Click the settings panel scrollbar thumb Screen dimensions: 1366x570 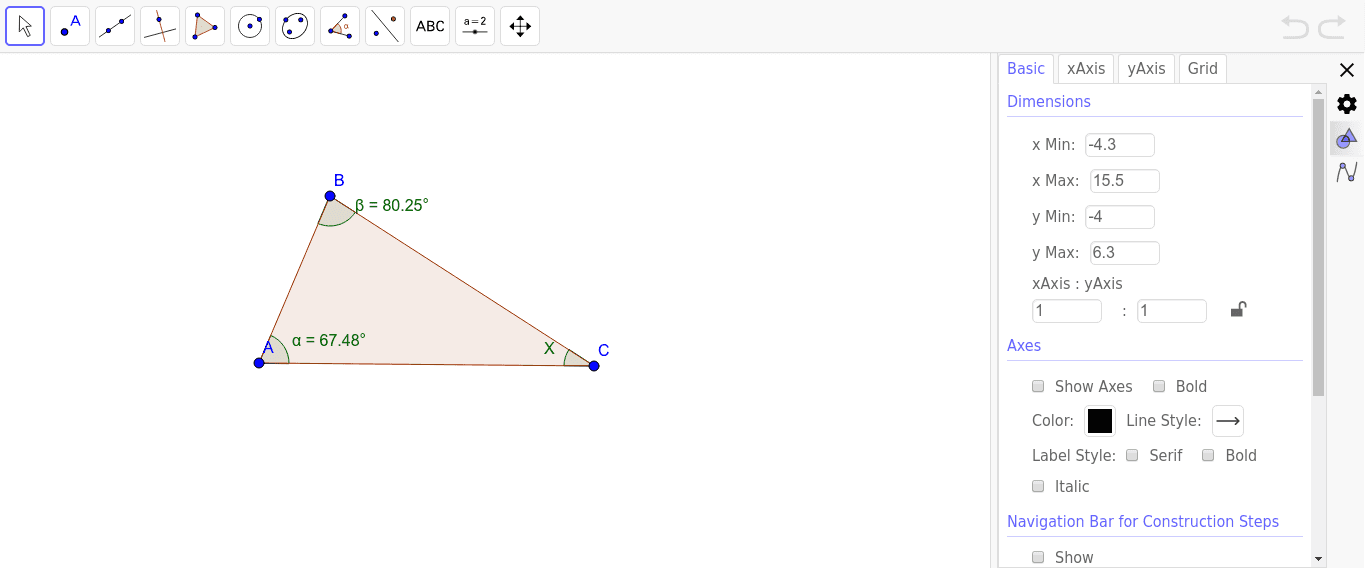(1318, 247)
